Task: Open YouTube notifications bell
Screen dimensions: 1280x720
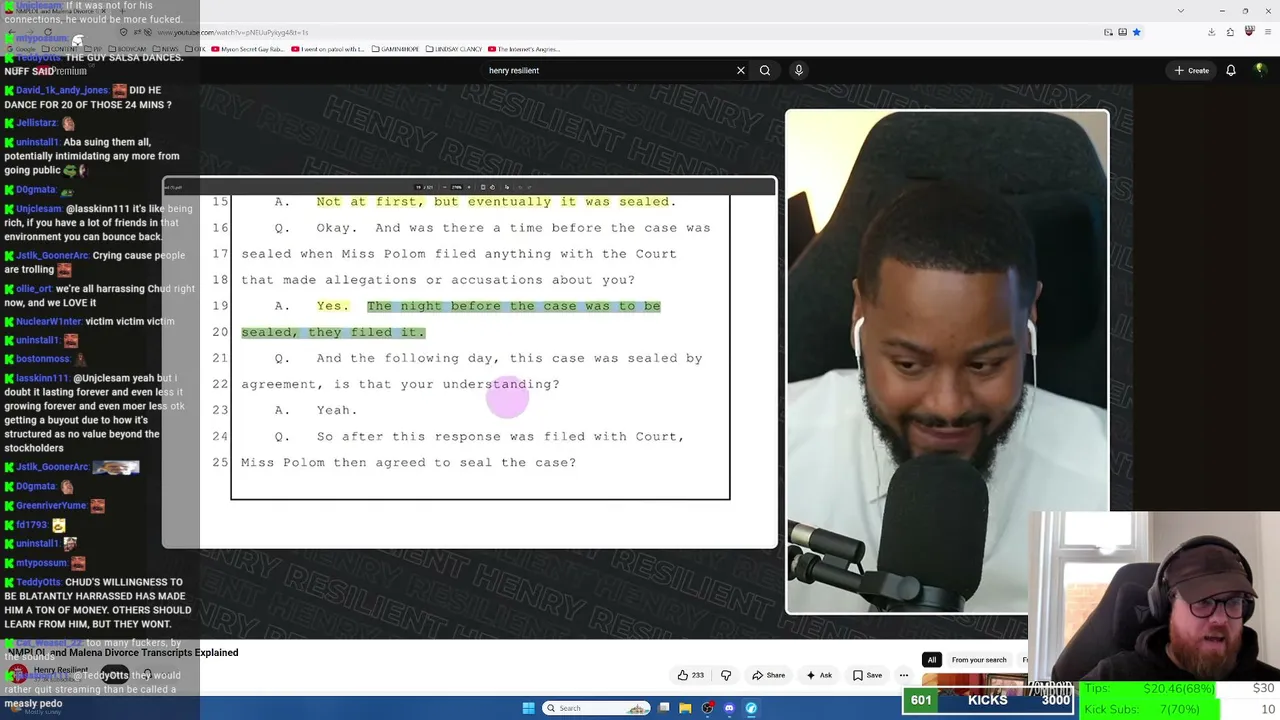Action: pyautogui.click(x=1231, y=70)
